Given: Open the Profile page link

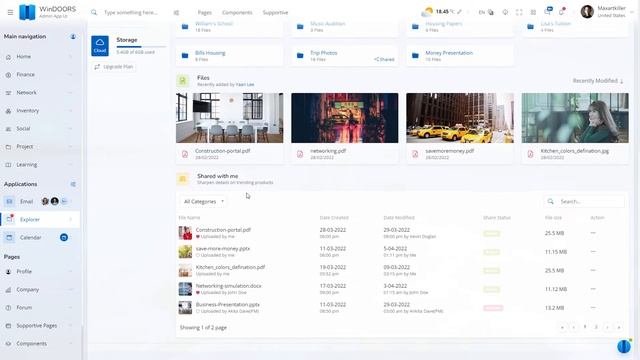Looking at the screenshot, I should 40,271.
